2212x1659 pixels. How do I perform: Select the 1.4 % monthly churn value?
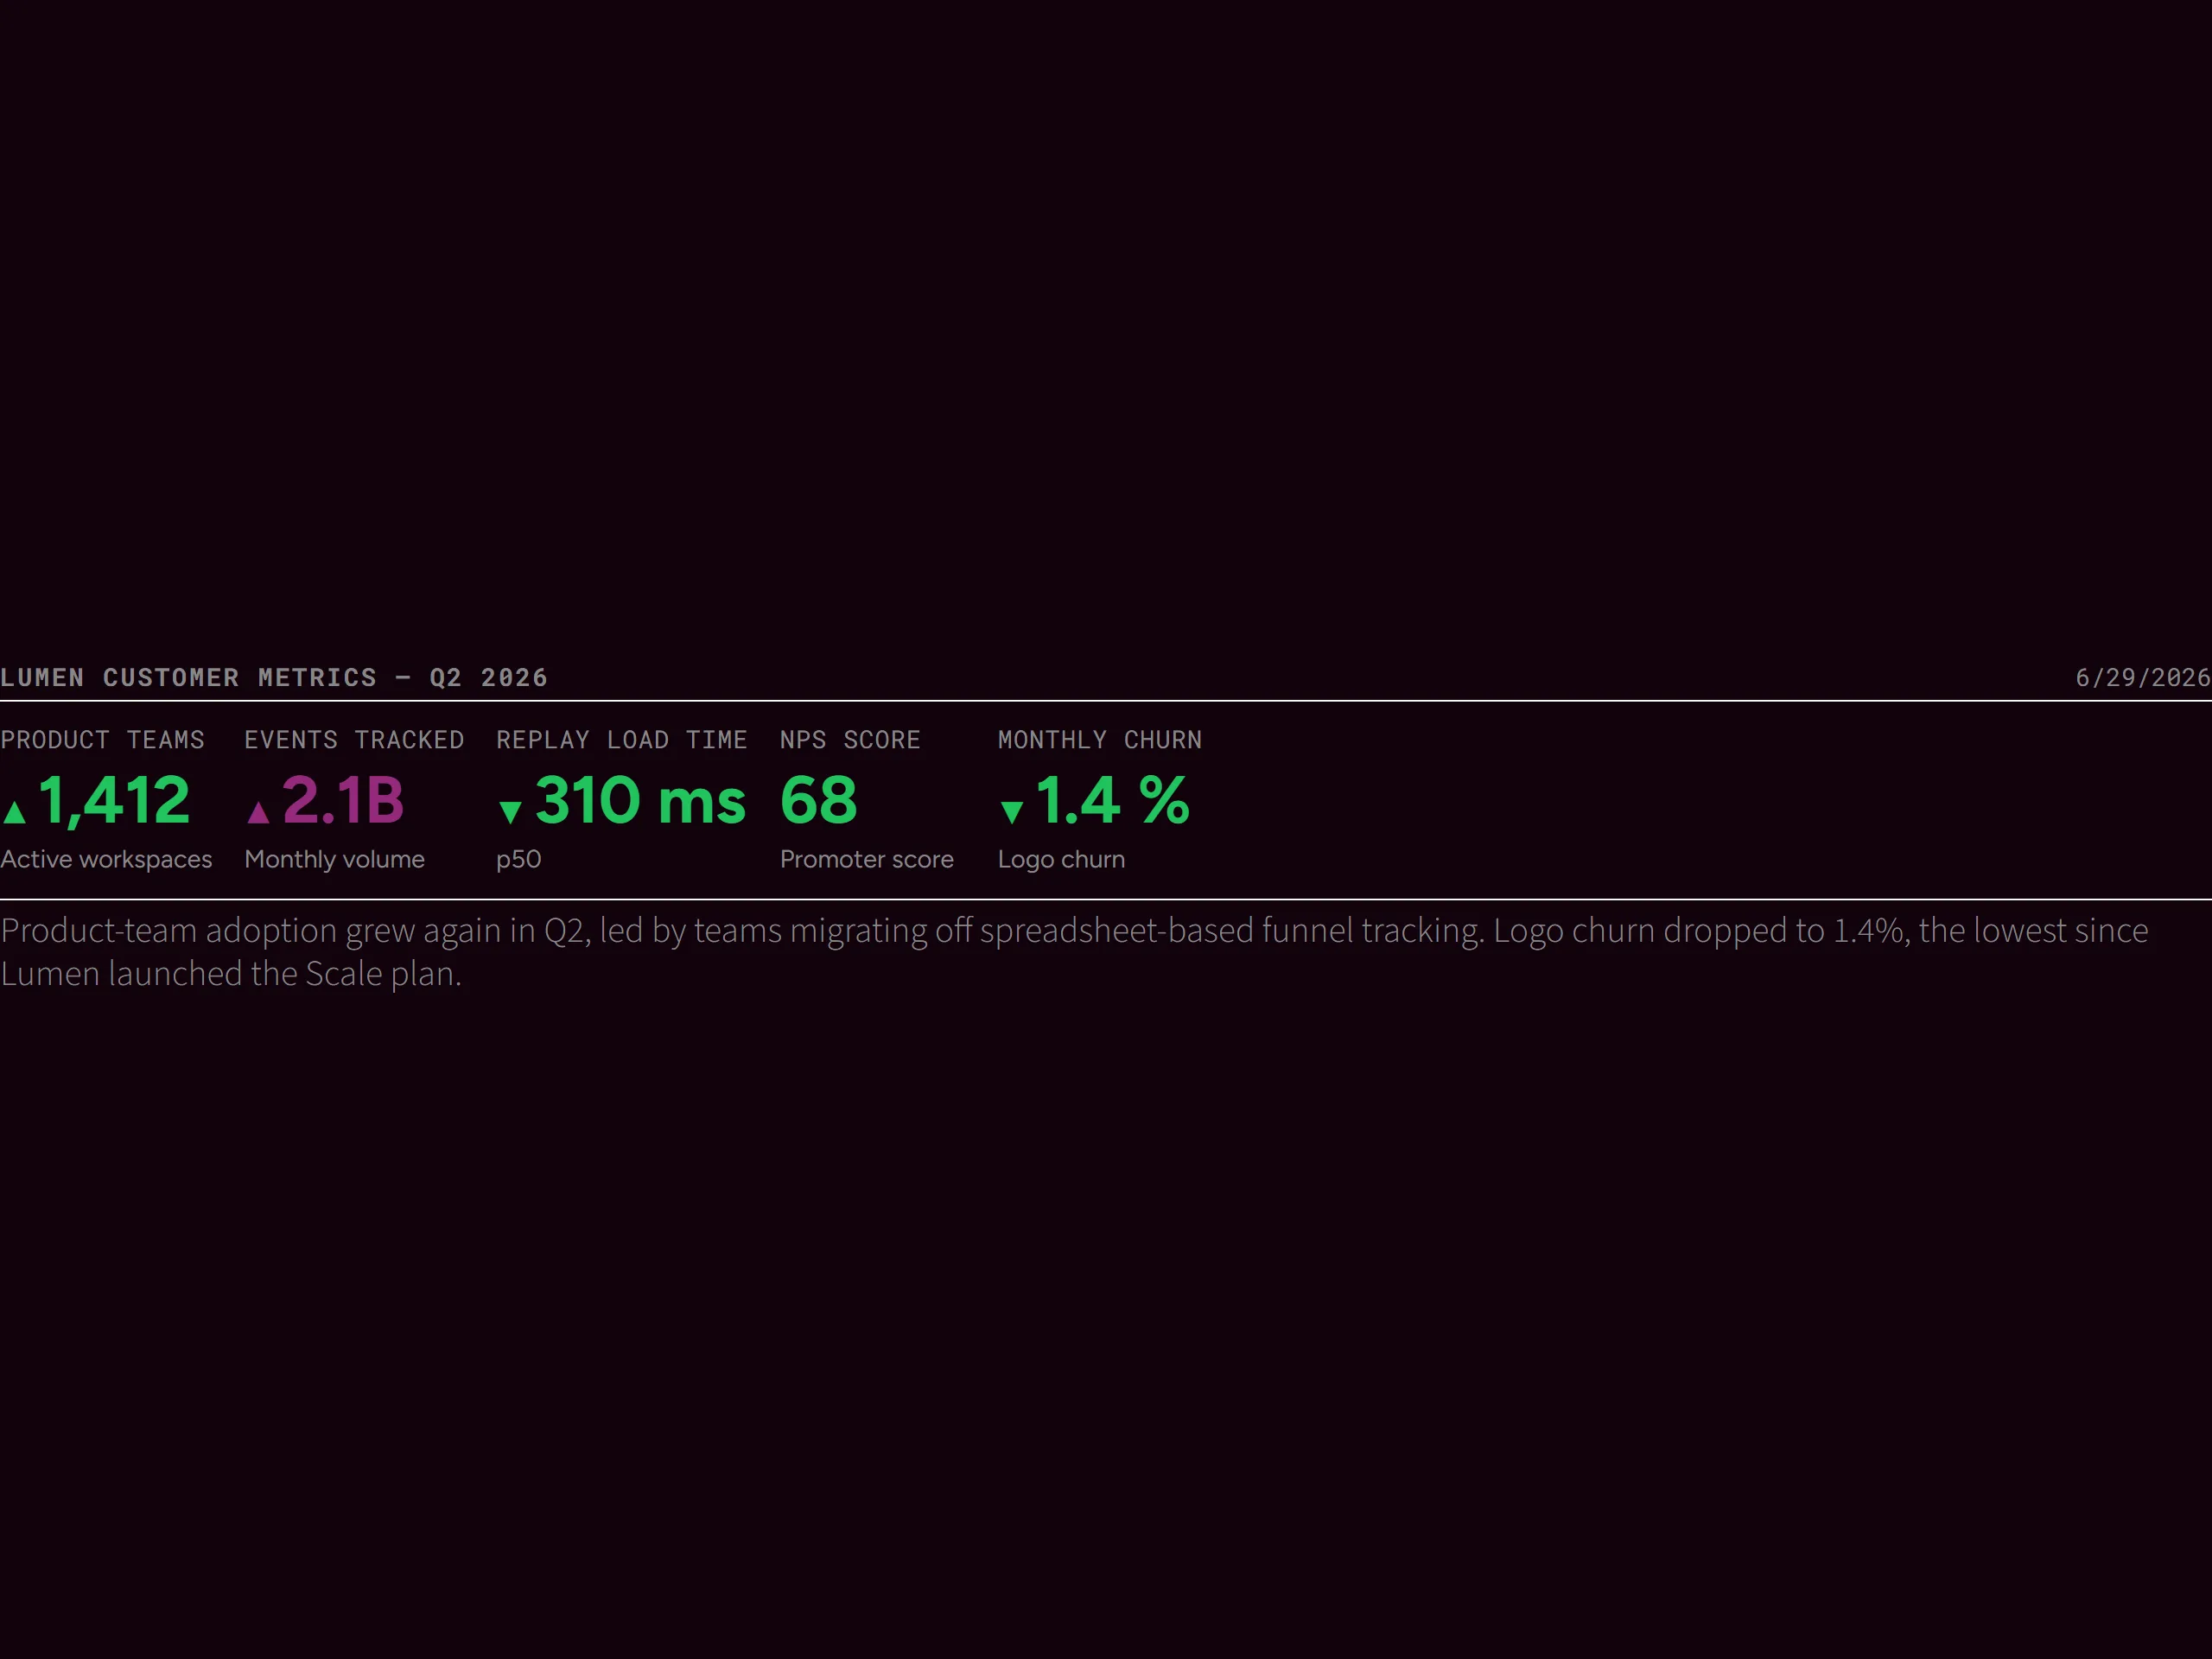point(1113,800)
